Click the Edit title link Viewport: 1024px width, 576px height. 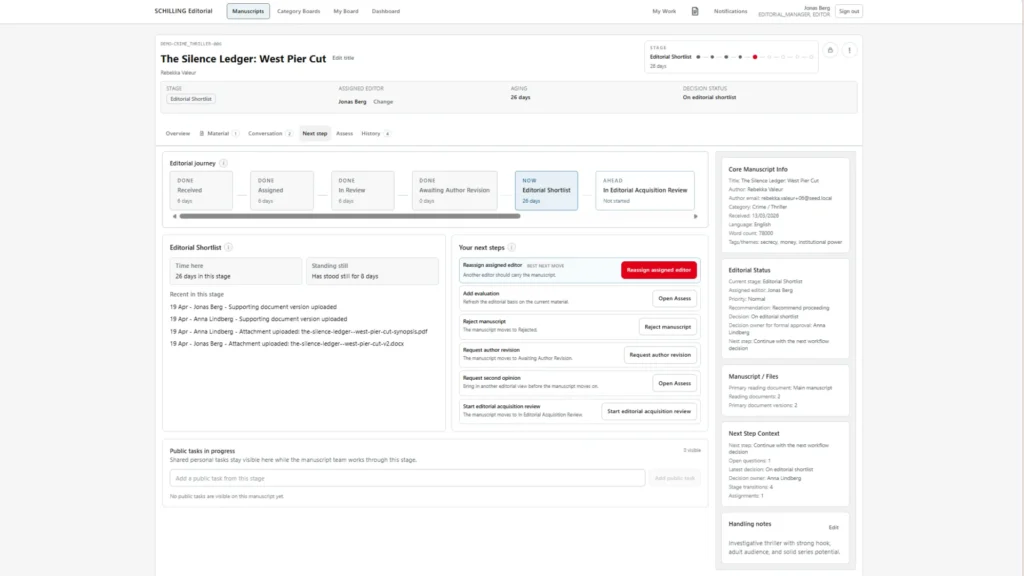(343, 58)
